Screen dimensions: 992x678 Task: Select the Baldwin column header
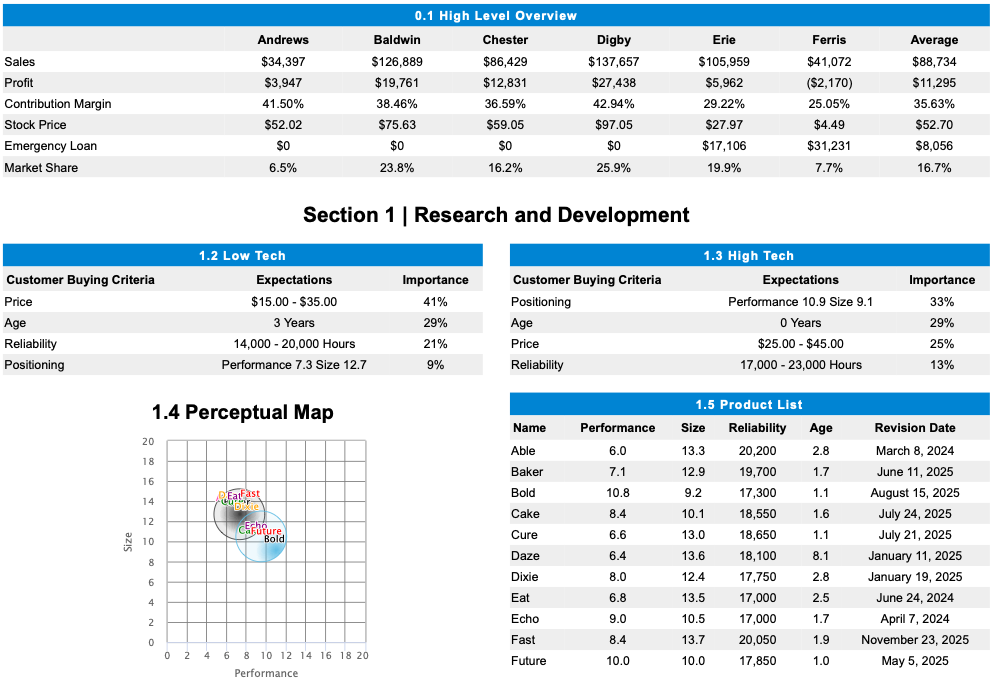click(397, 40)
